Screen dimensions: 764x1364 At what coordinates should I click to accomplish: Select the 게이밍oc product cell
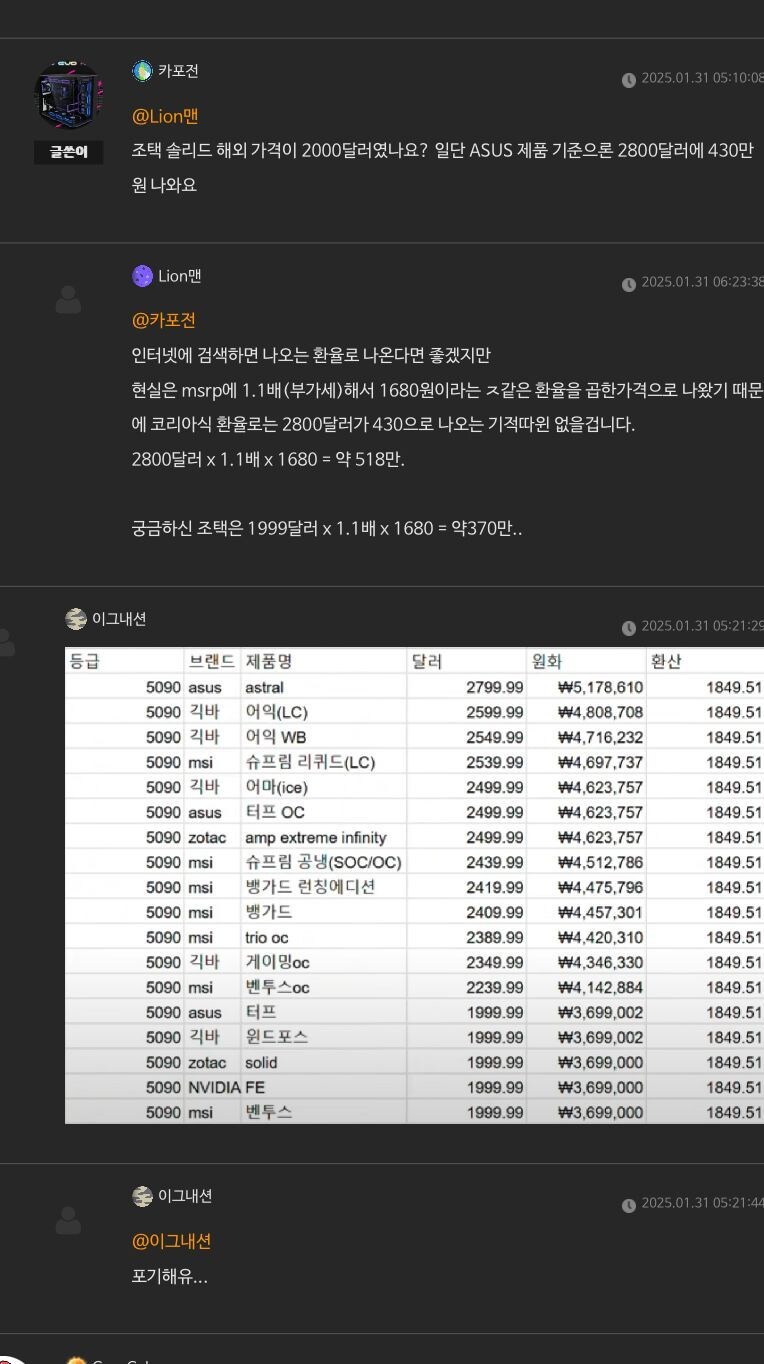pos(324,962)
